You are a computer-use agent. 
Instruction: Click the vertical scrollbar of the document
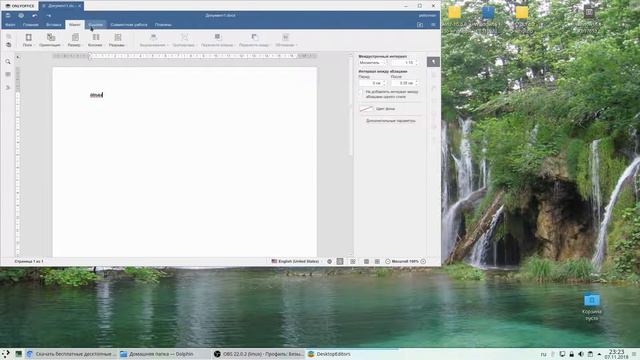click(x=351, y=106)
